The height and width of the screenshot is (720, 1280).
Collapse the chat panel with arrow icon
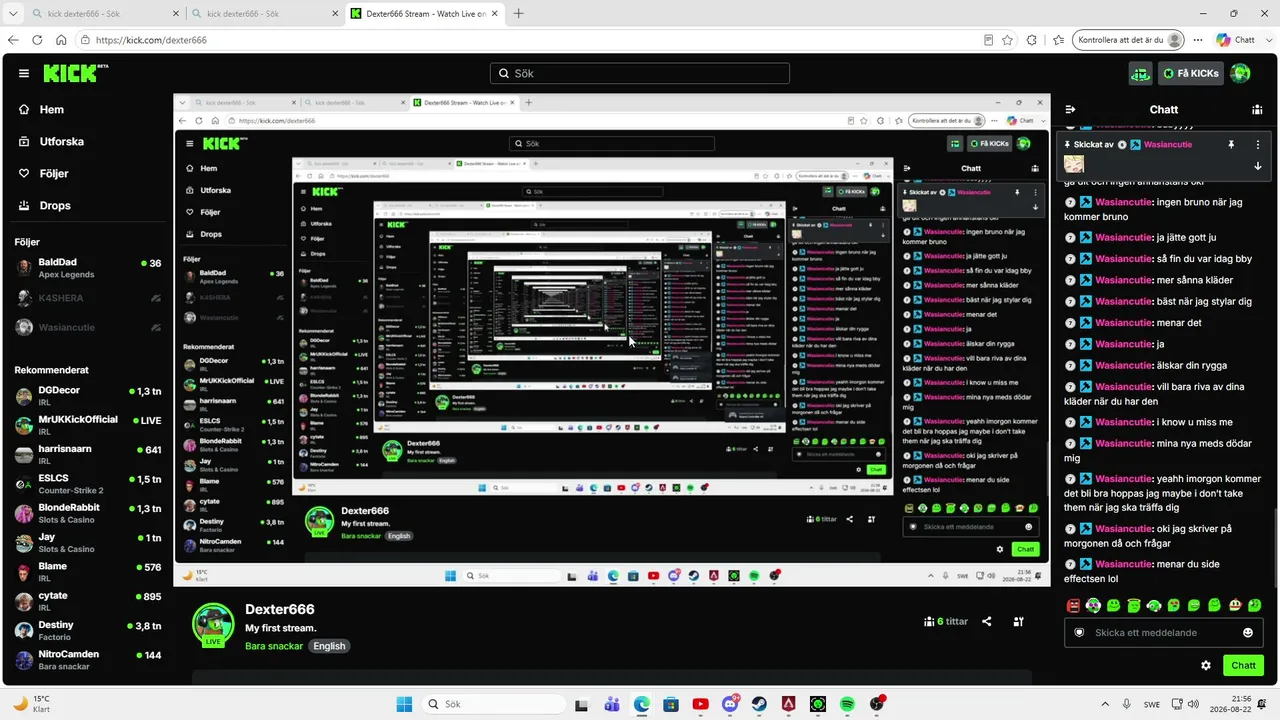point(1070,110)
